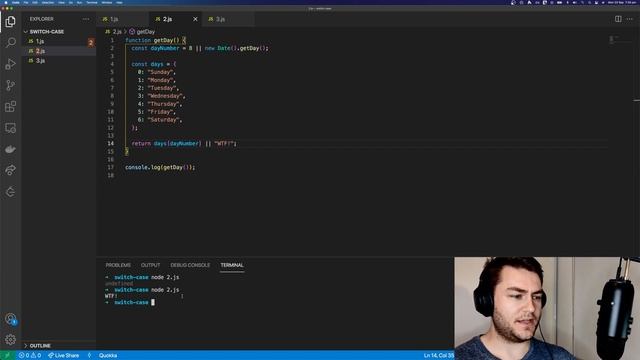Click "function getDay()" on line 1
Viewport: 640px width, 360px height.
pyautogui.click(x=152, y=40)
